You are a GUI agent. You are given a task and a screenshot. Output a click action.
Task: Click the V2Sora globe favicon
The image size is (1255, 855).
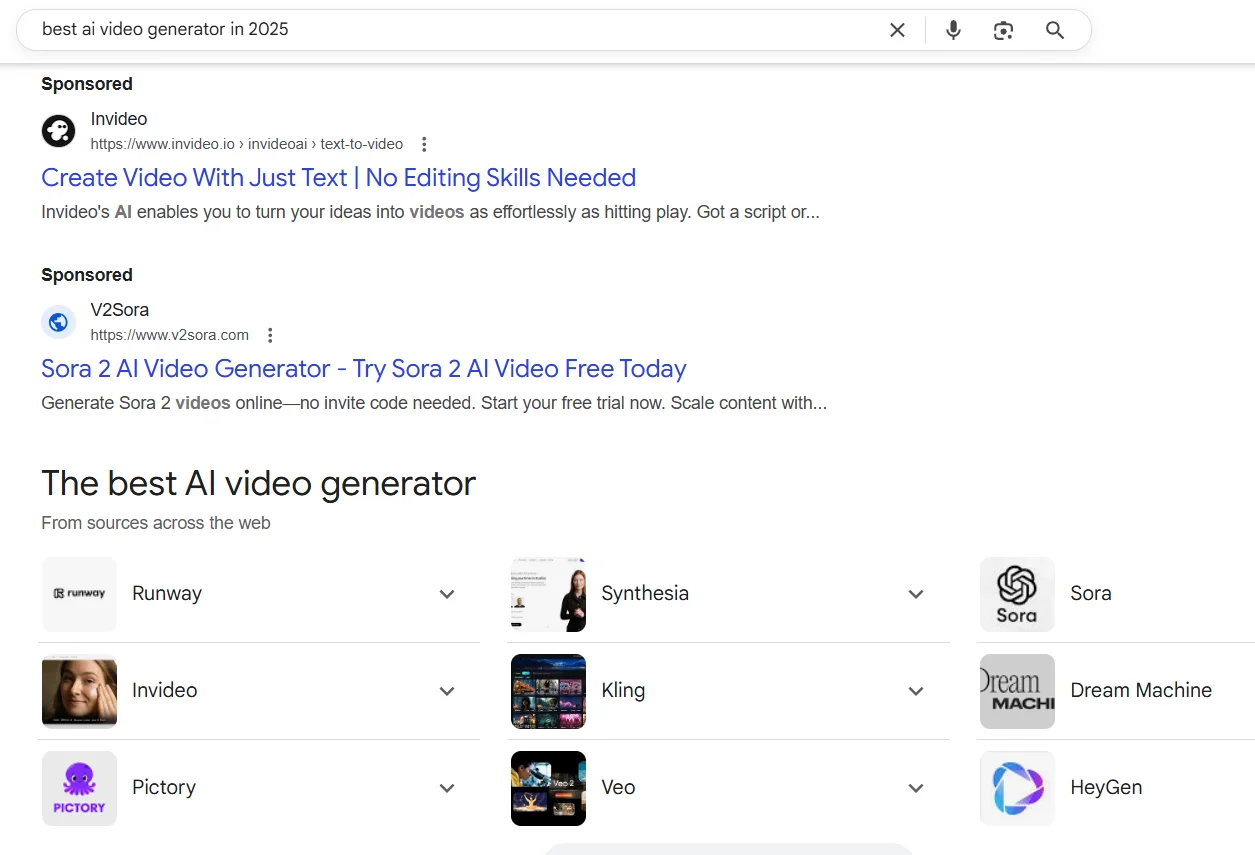58,322
